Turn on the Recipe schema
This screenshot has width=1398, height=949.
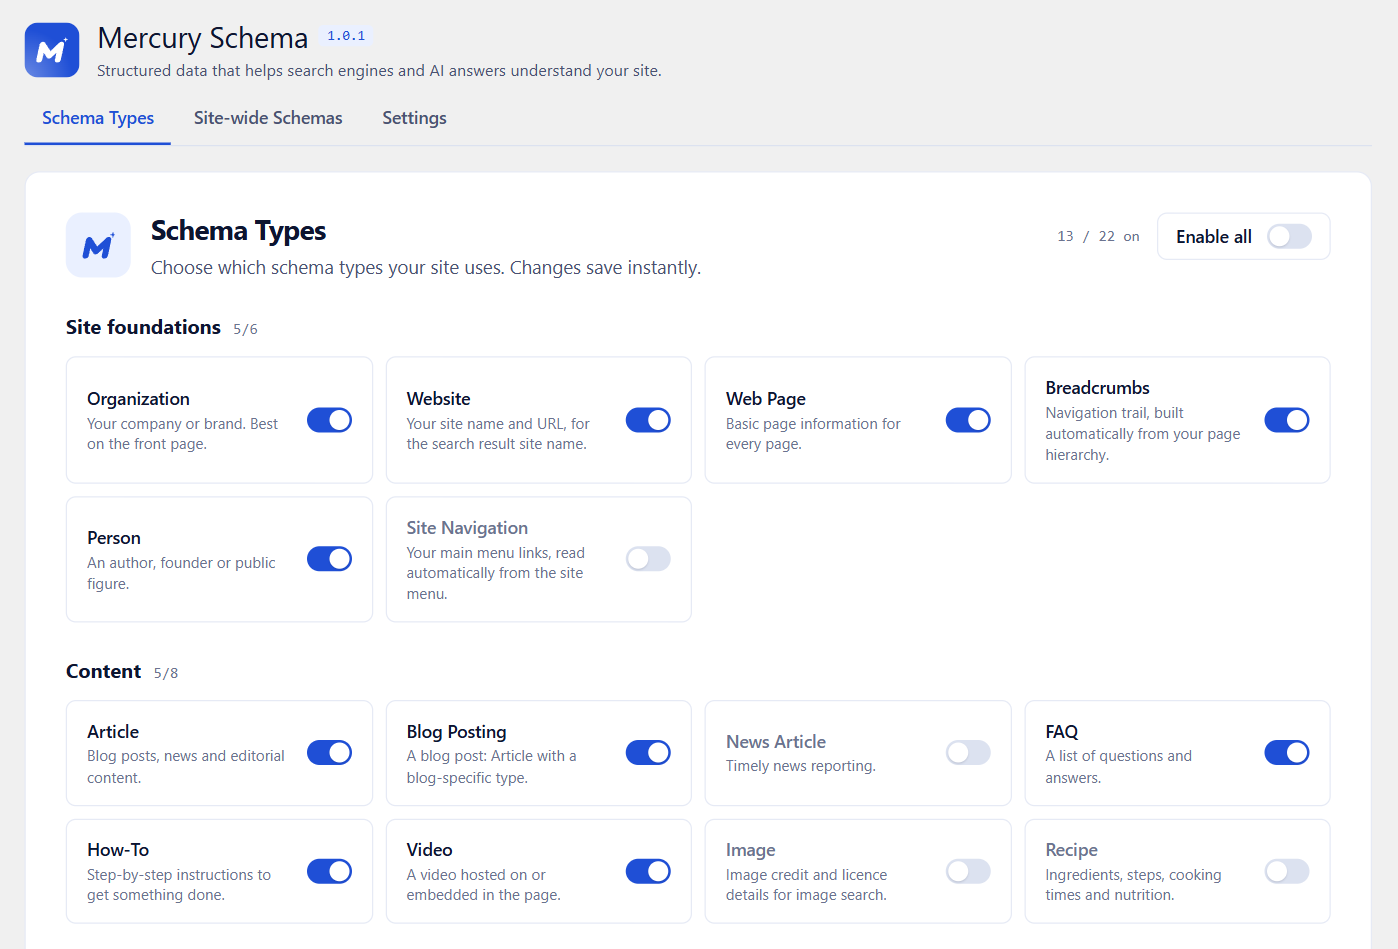pos(1287,872)
